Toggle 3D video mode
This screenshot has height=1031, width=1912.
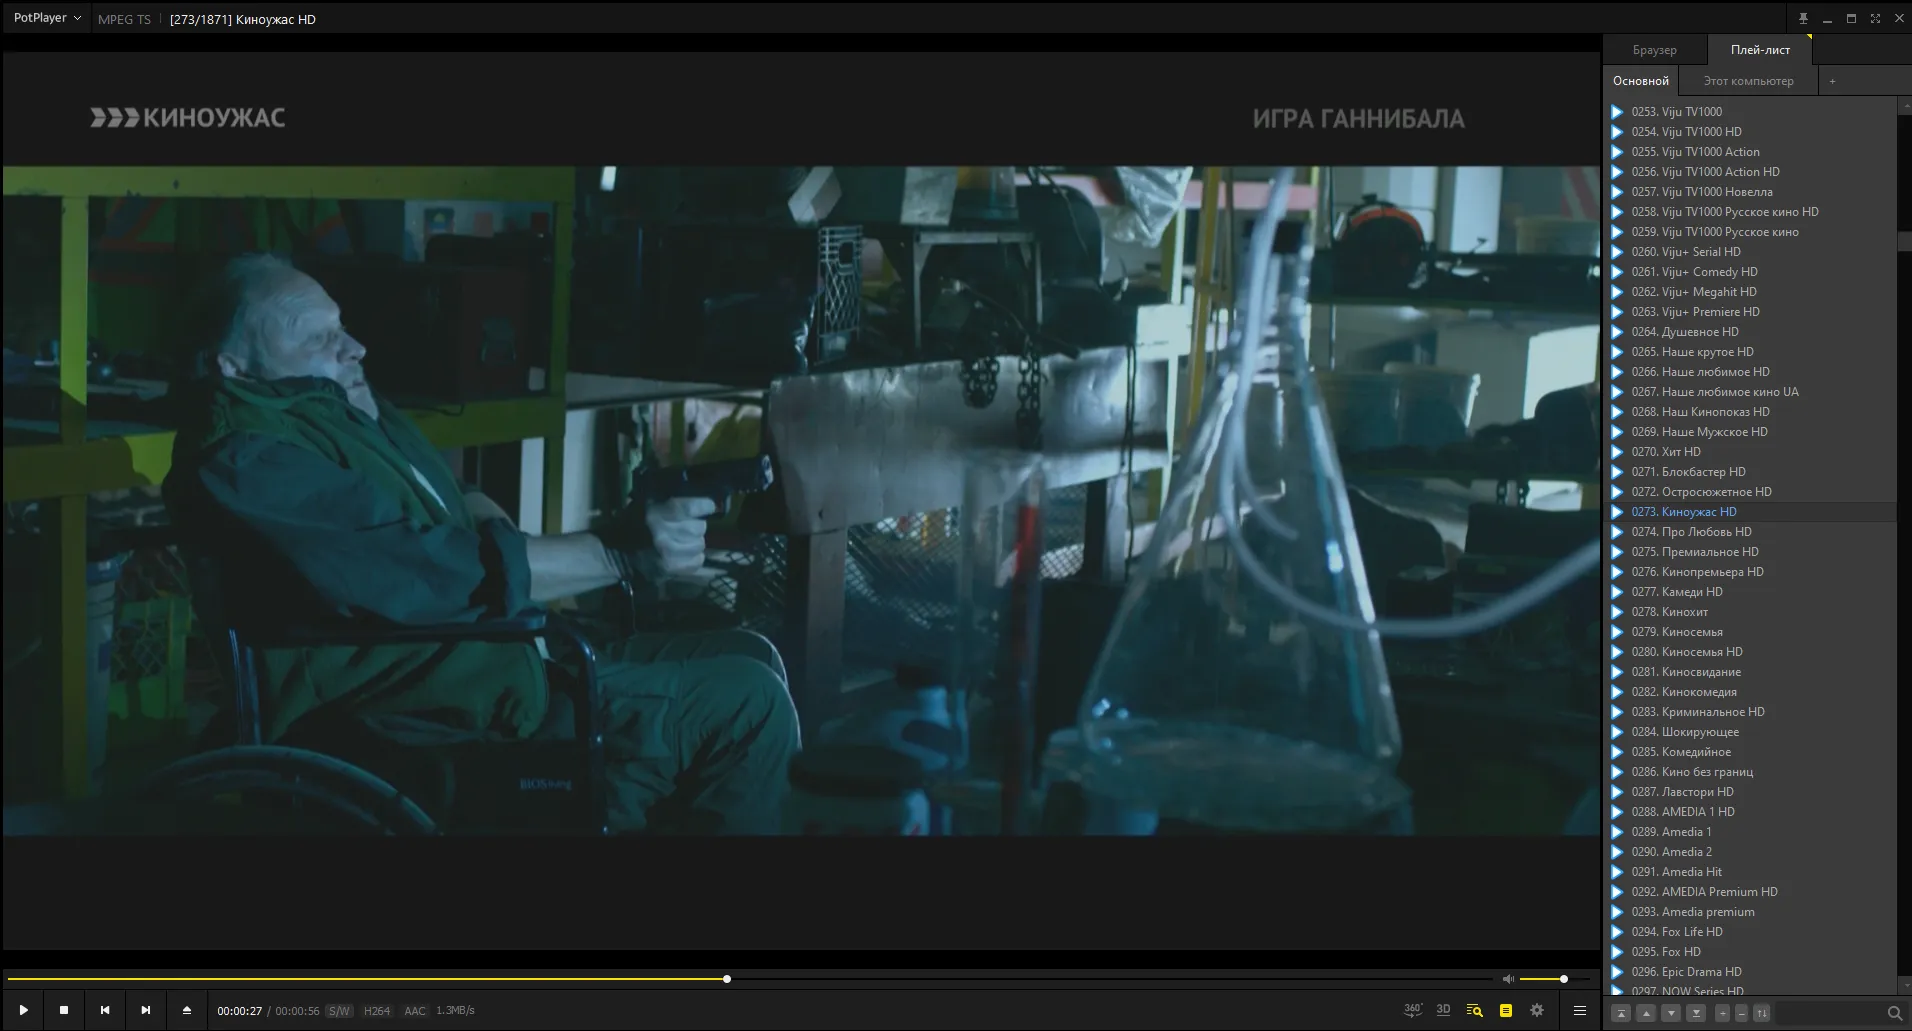coord(1443,1010)
